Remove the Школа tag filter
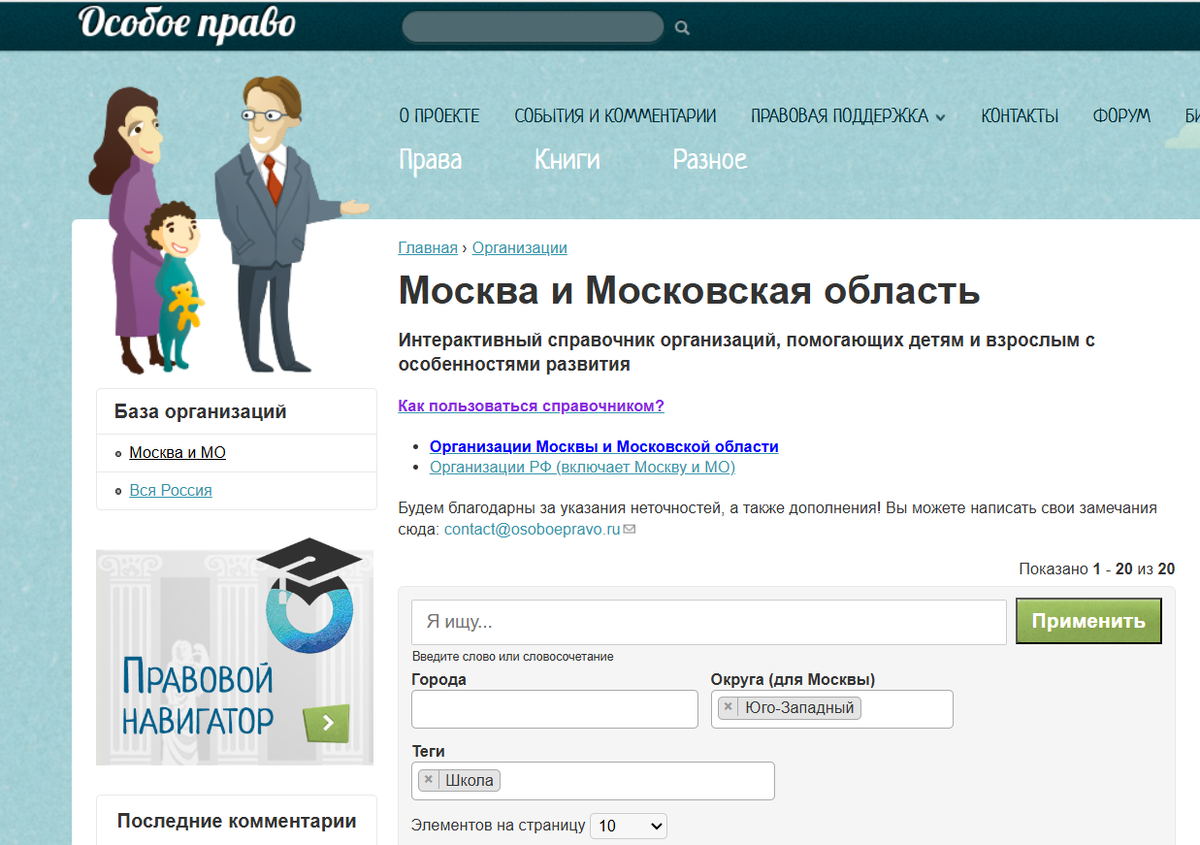 [428, 780]
